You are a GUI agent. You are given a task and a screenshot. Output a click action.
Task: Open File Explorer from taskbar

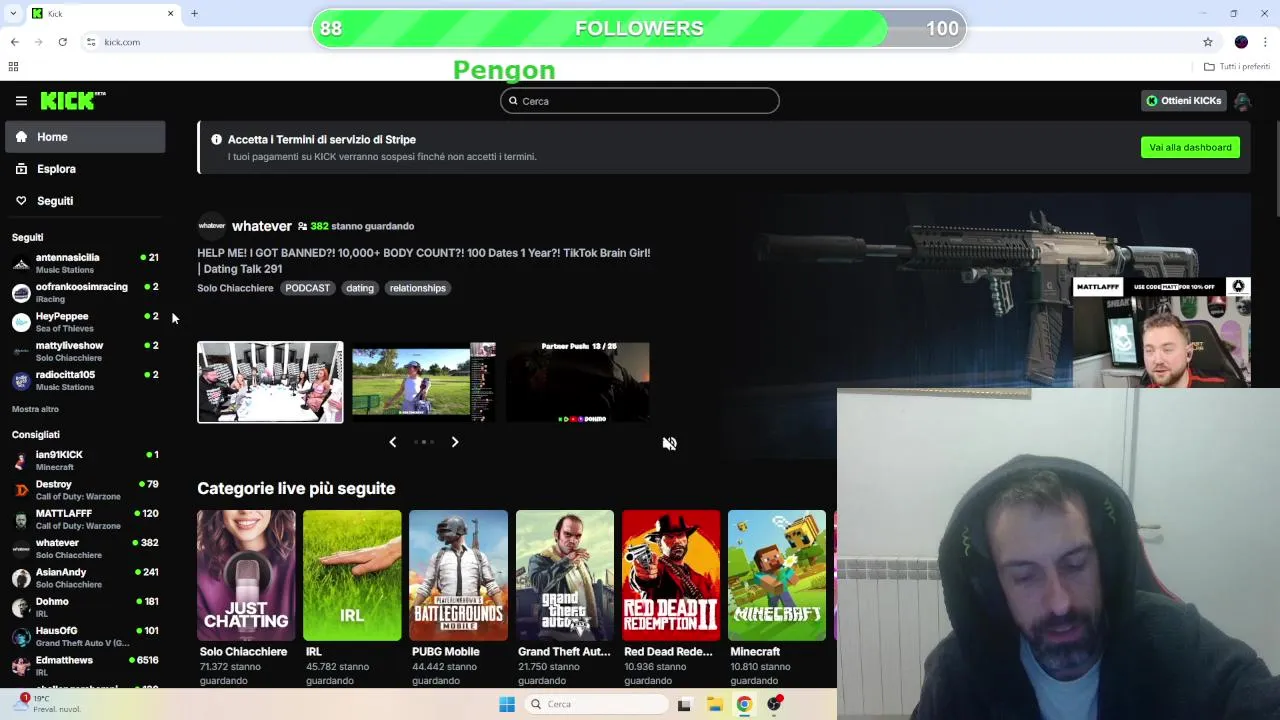(x=715, y=704)
